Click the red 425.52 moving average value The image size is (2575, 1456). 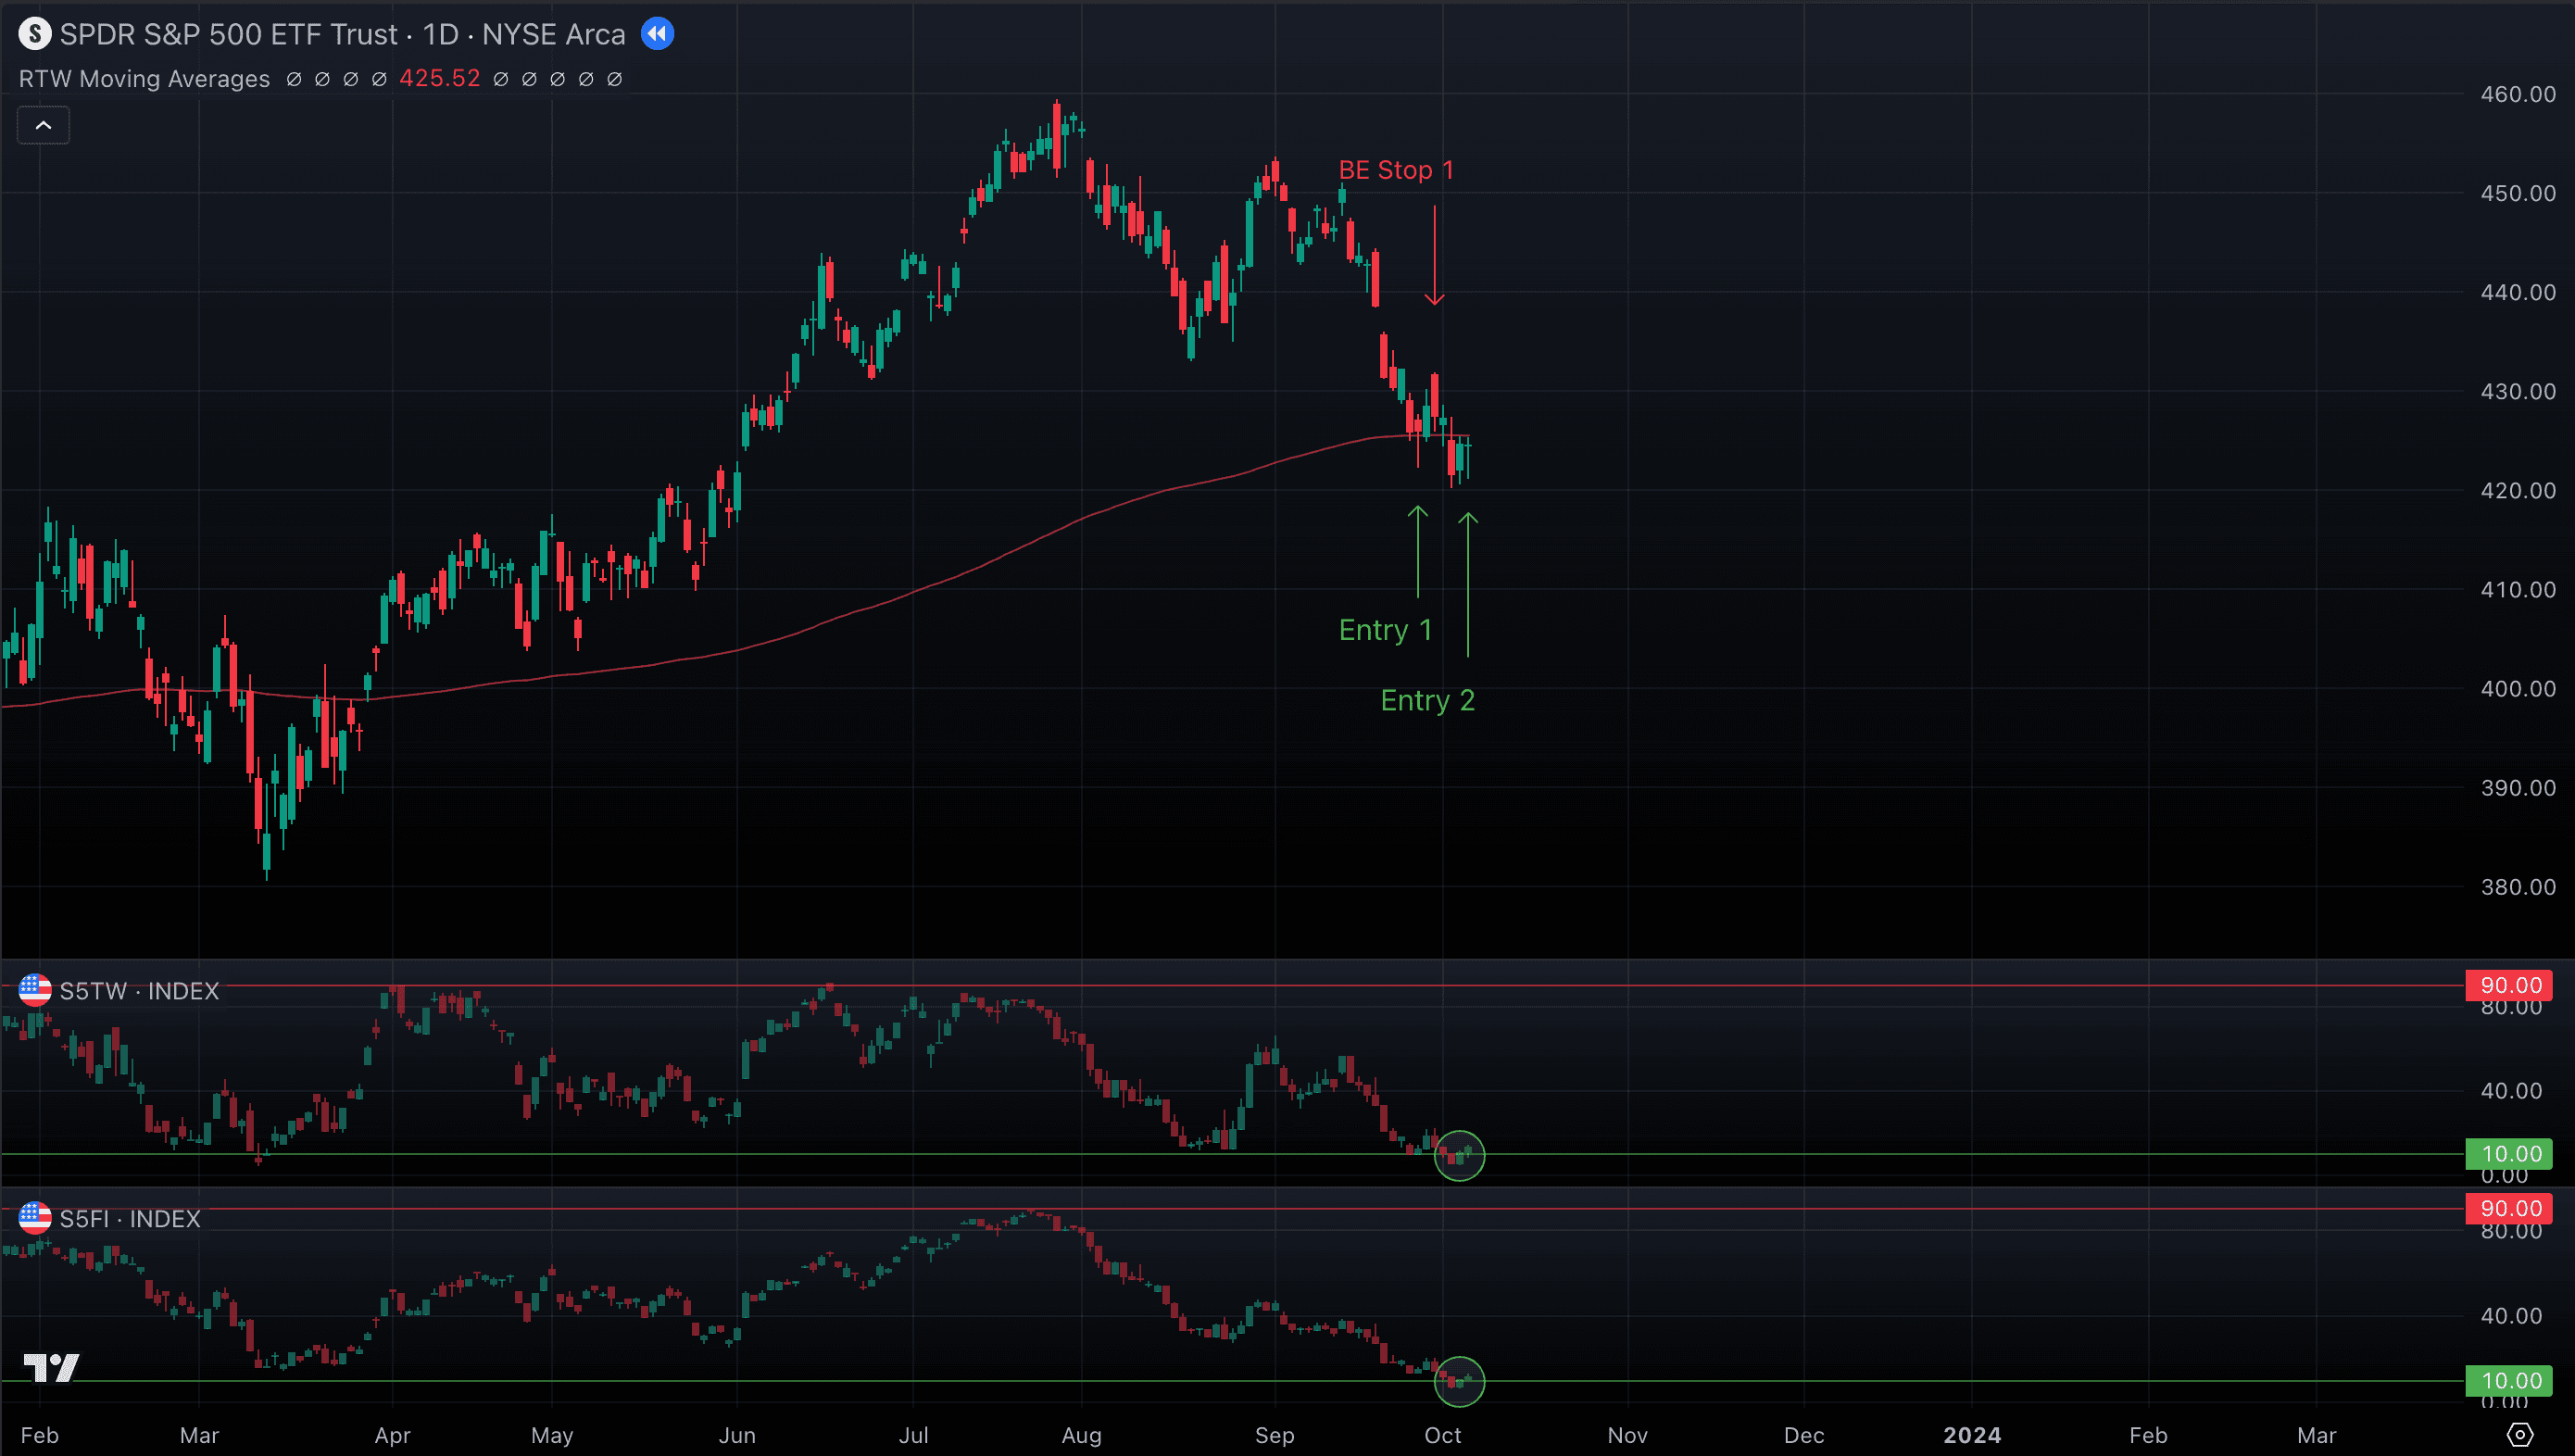(440, 78)
